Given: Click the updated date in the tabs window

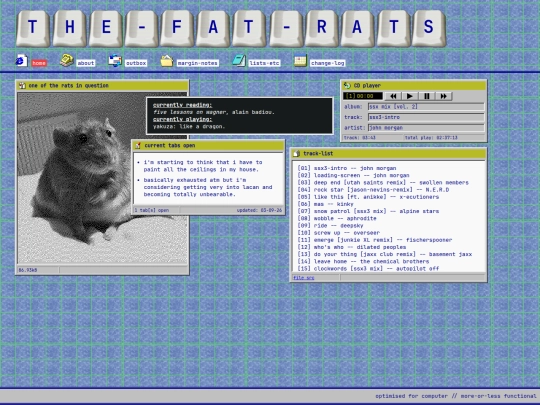Looking at the screenshot, I should pos(259,210).
